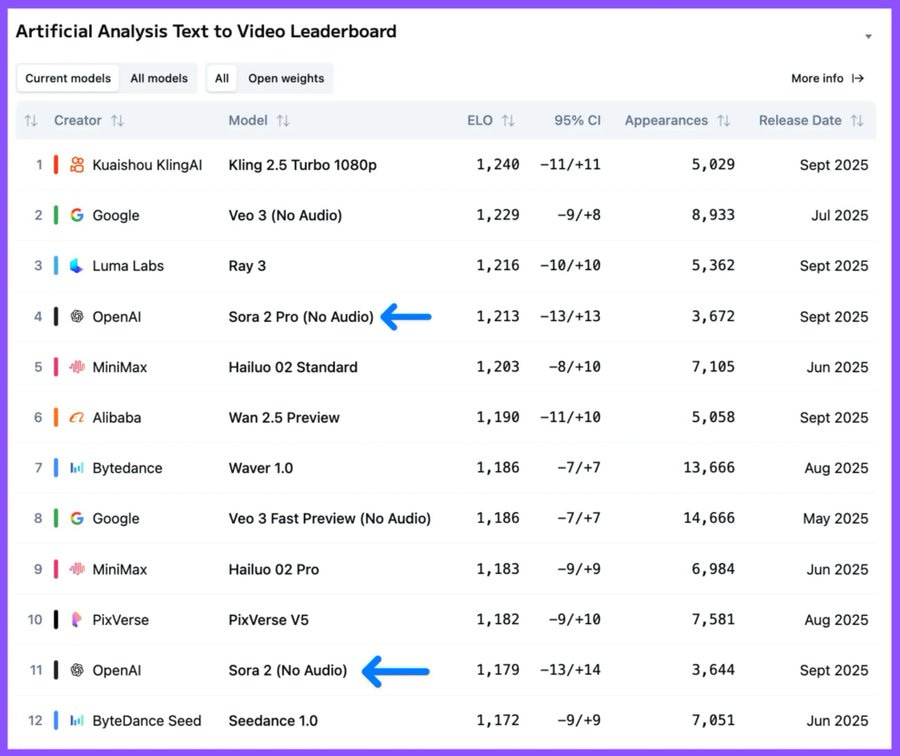Switch to Current models filter

point(68,78)
